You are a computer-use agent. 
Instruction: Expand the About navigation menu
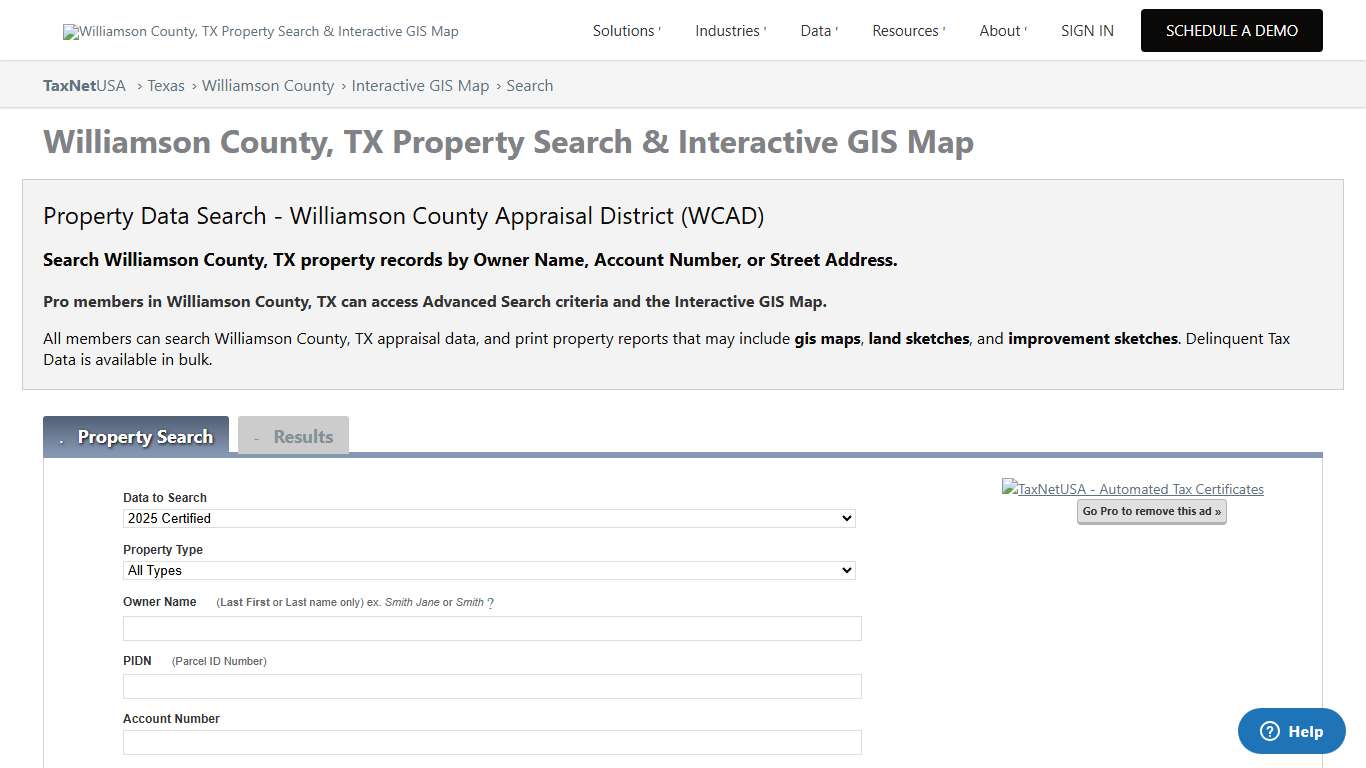tap(1001, 31)
